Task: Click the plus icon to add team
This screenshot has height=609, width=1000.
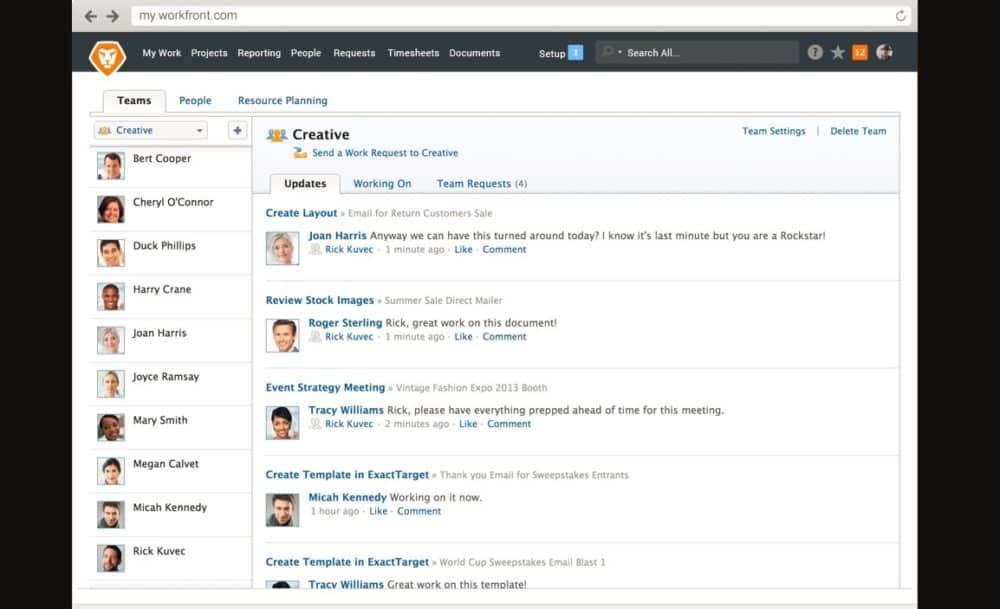Action: point(237,130)
